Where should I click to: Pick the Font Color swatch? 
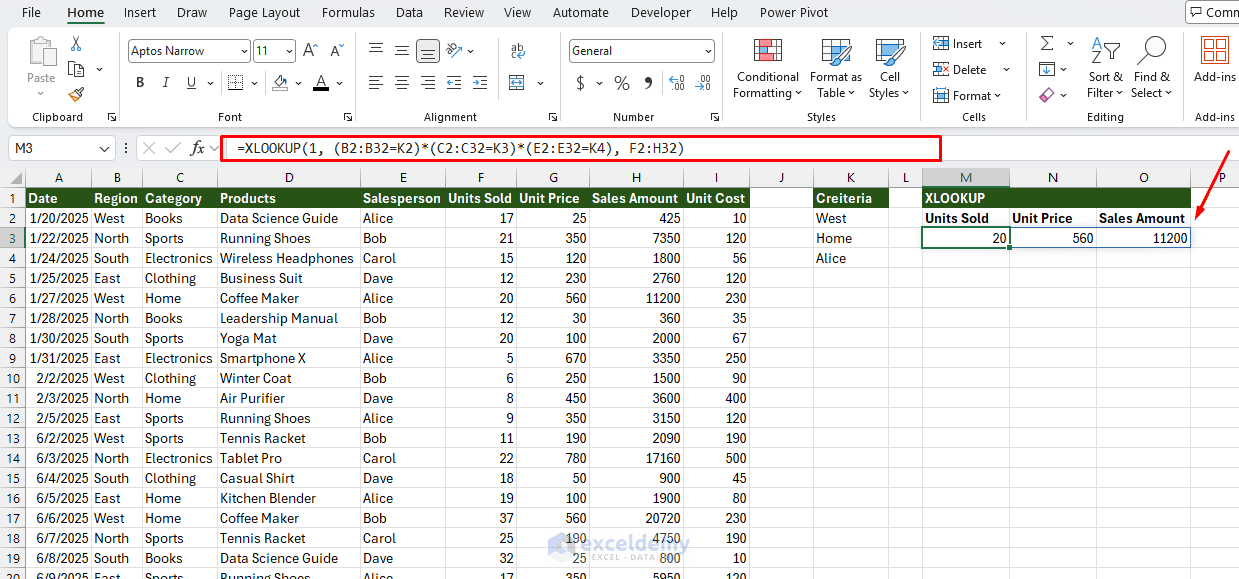[321, 83]
